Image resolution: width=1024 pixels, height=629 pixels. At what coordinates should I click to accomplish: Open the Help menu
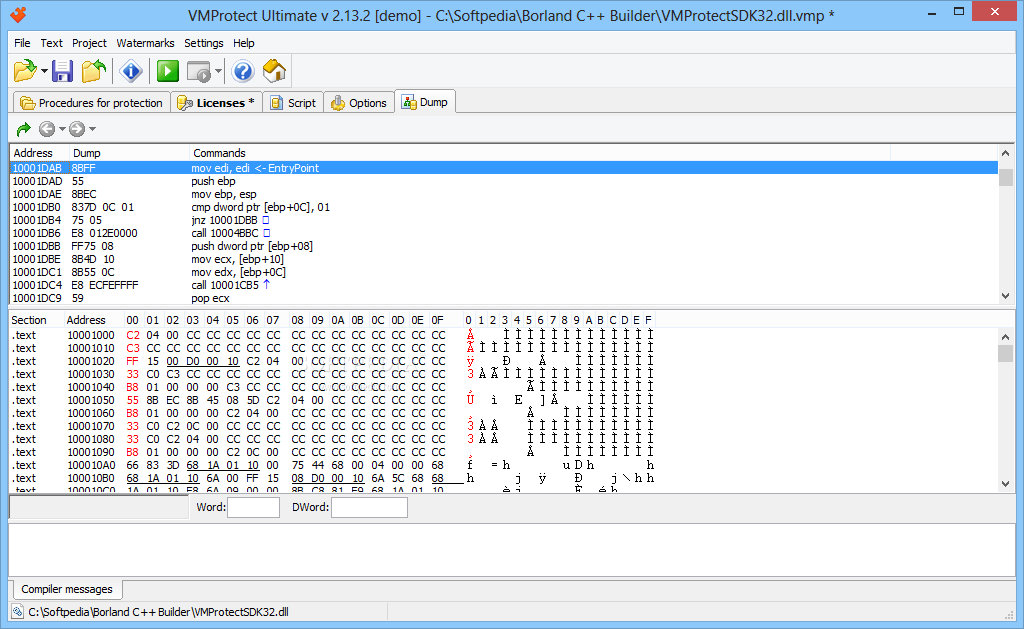coord(244,43)
